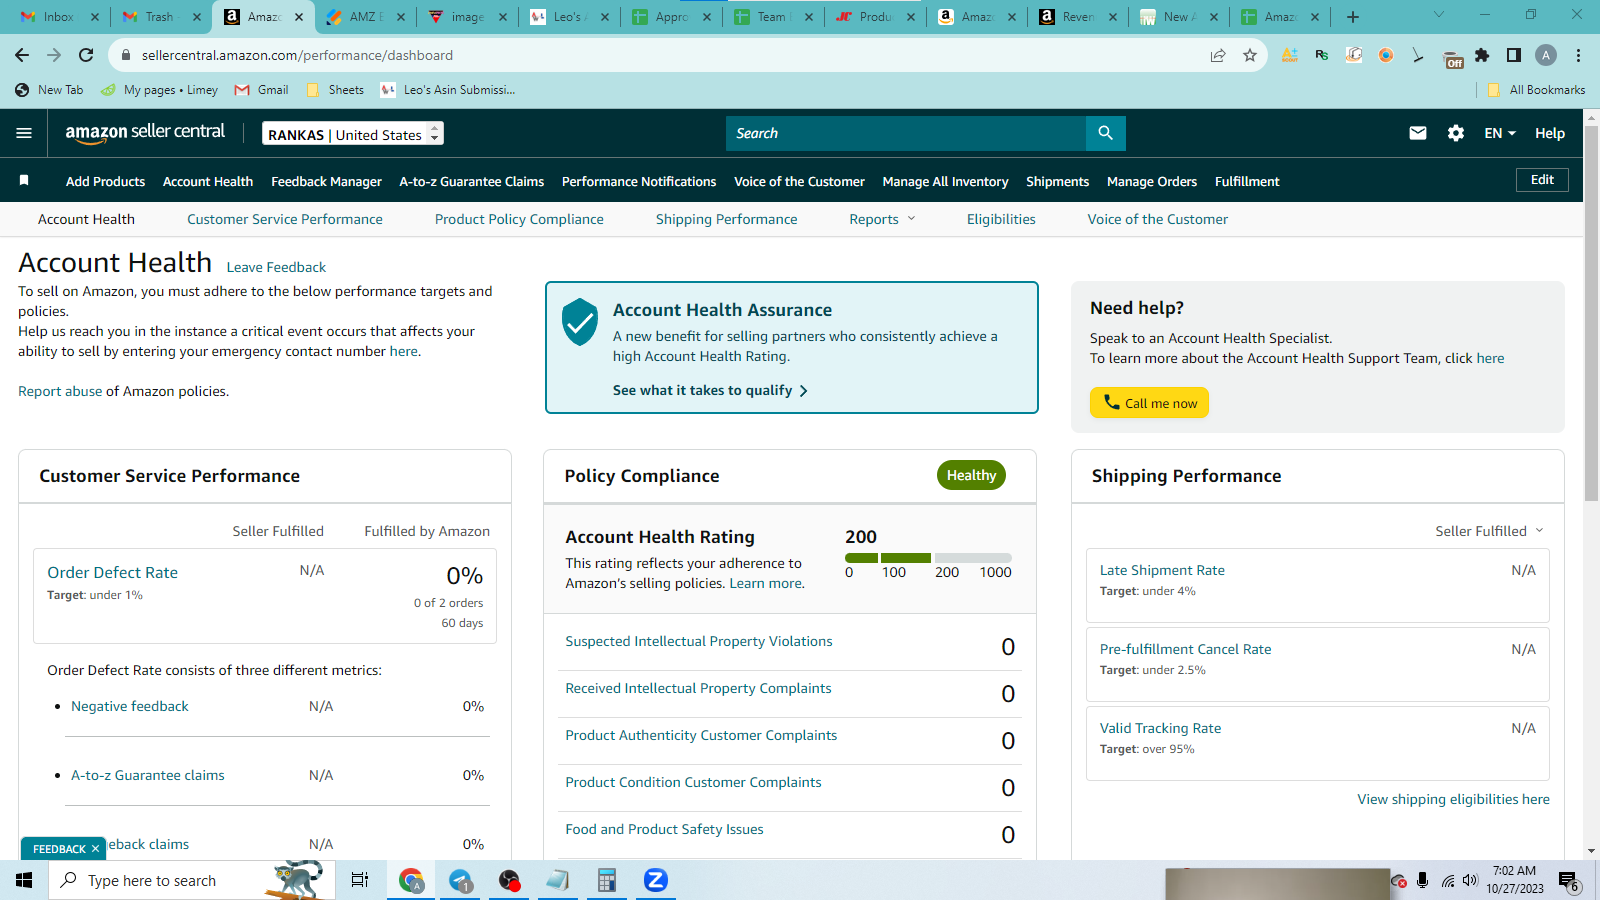This screenshot has height=900, width=1600.
Task: Click Learn more under Account Health Rating
Action: [x=765, y=583]
